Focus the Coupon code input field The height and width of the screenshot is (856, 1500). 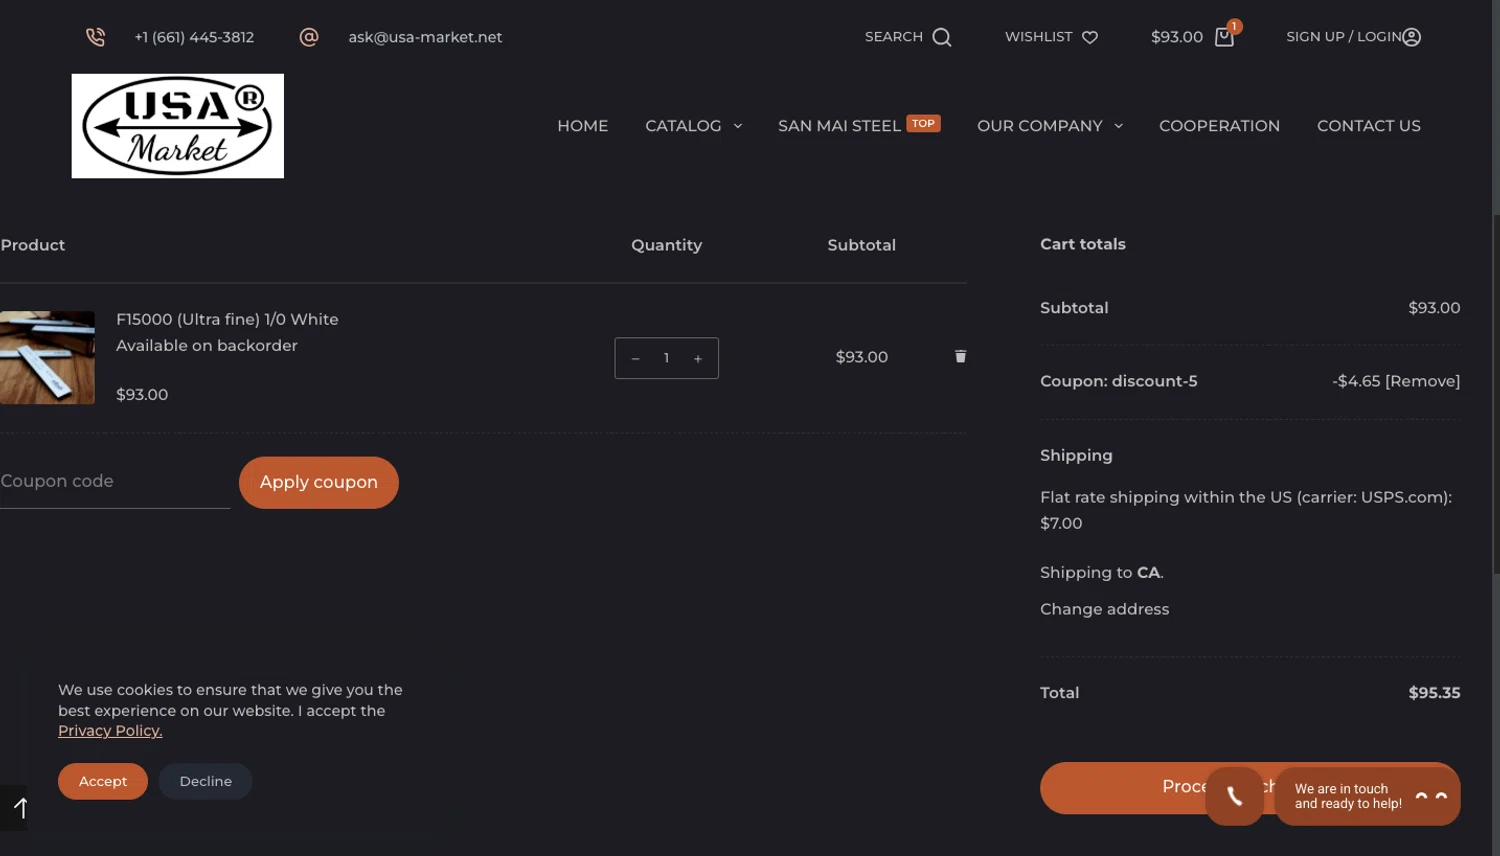click(x=115, y=482)
